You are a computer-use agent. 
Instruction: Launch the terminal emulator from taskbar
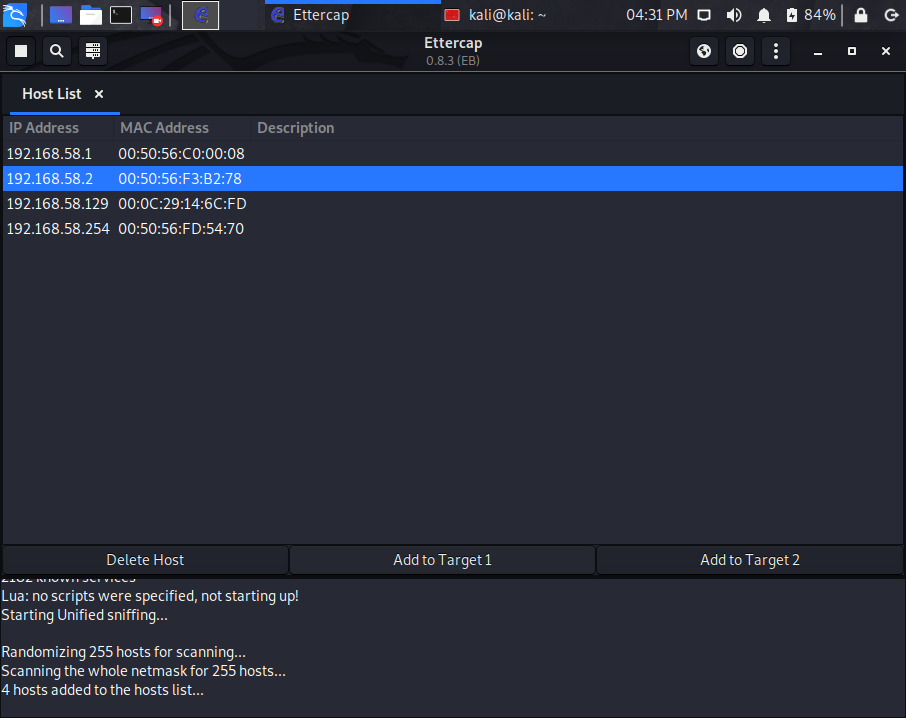pyautogui.click(x=121, y=15)
